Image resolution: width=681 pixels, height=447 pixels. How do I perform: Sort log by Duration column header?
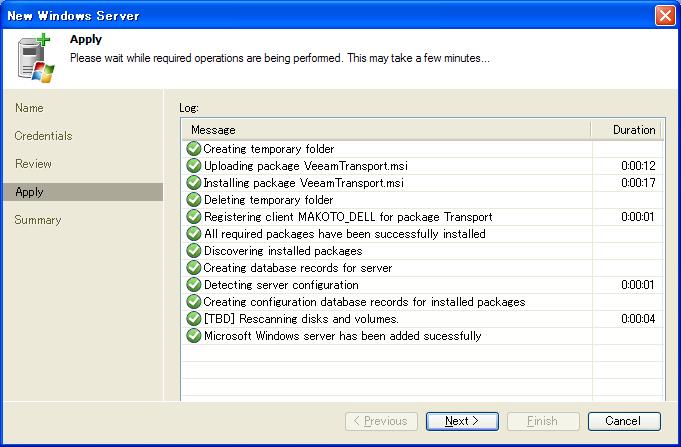pyautogui.click(x=627, y=130)
